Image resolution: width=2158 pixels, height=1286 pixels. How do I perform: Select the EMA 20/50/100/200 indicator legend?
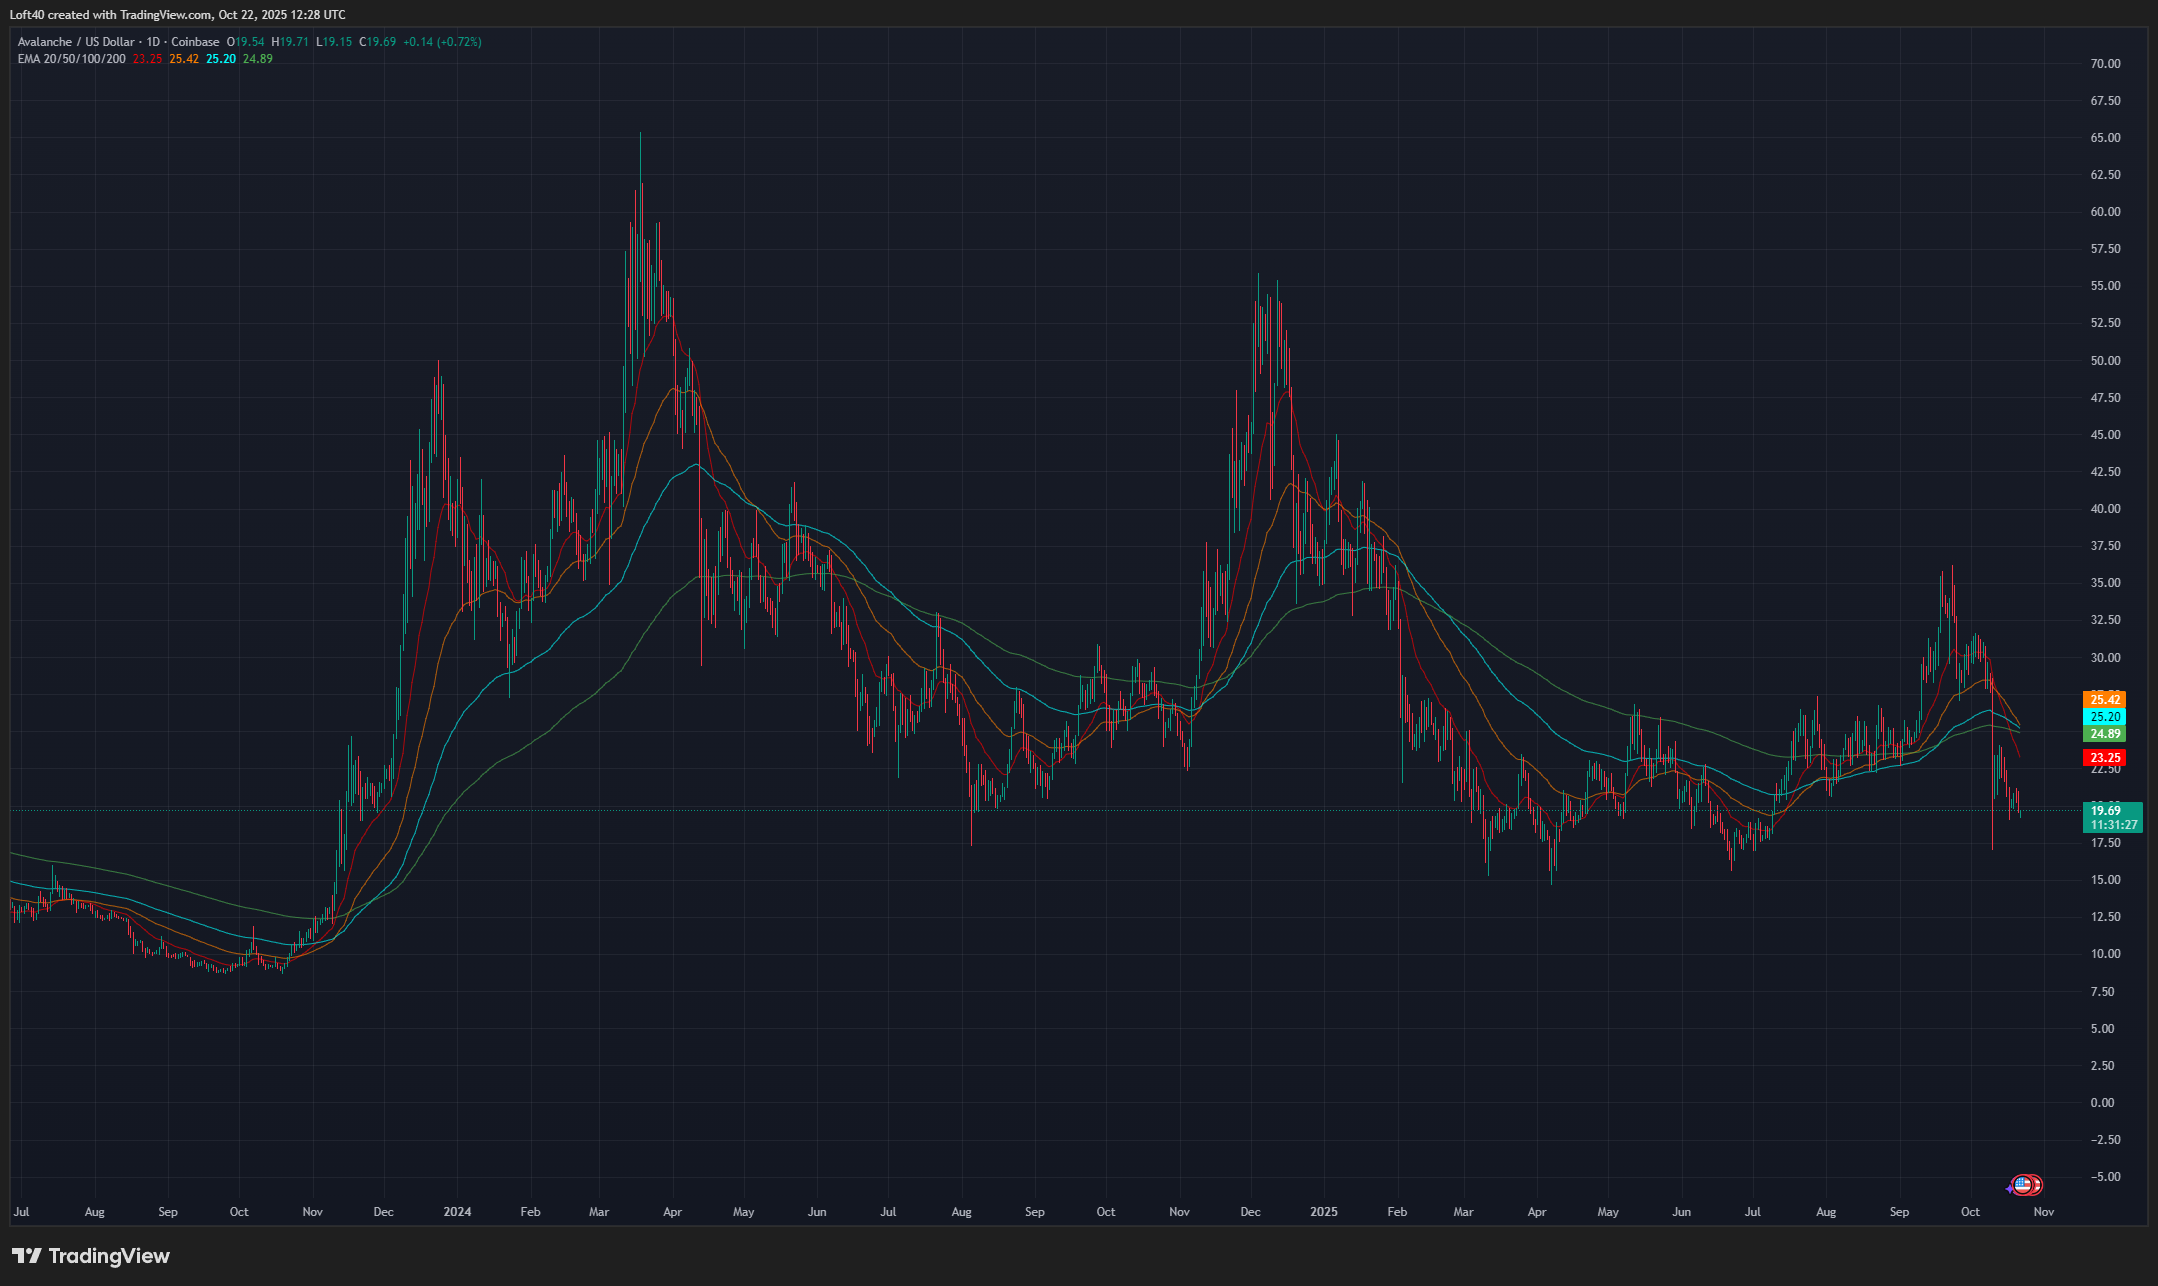click(71, 59)
